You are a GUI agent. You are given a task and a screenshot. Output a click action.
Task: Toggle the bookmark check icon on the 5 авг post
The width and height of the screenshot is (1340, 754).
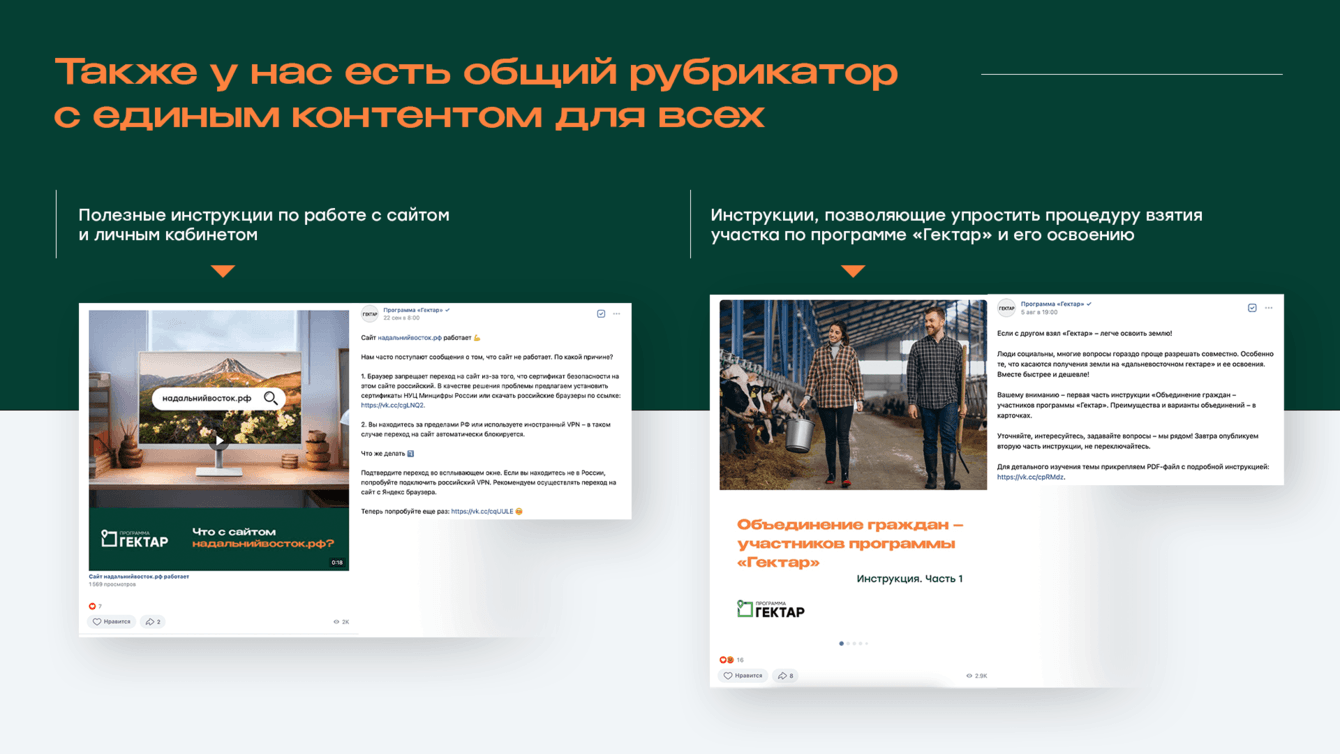coord(1252,308)
